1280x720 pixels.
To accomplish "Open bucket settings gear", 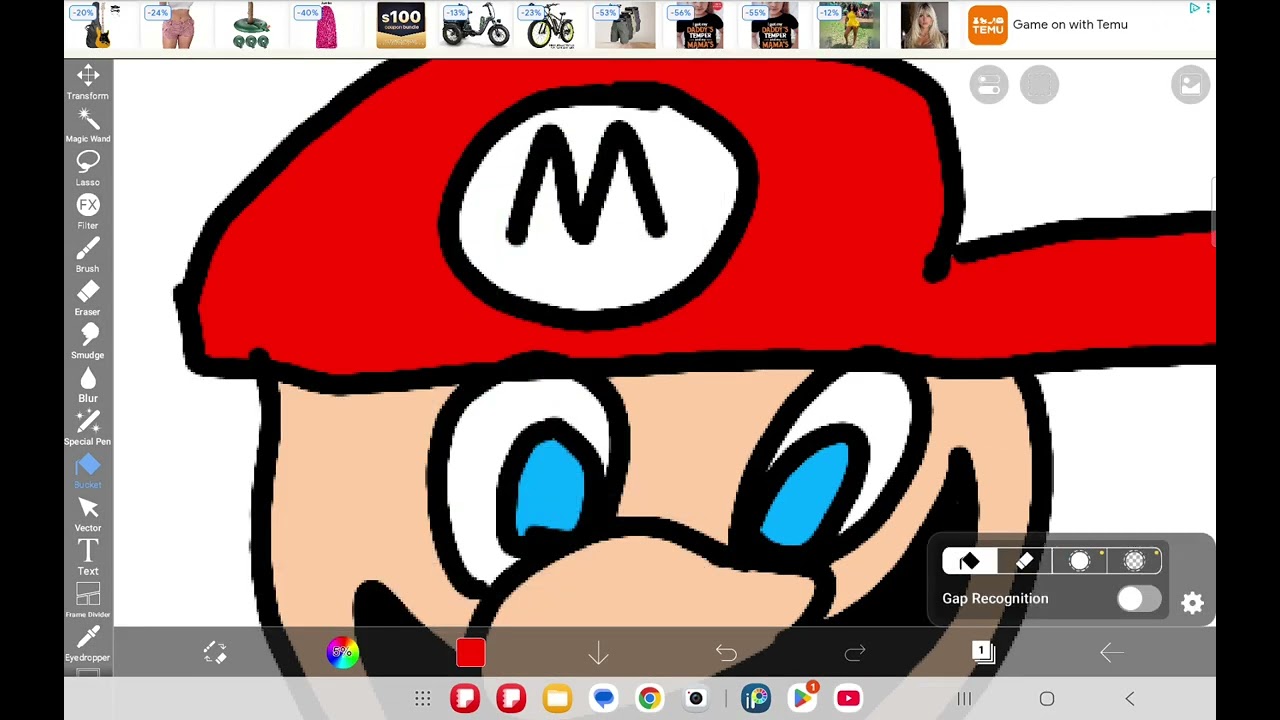I will (1192, 603).
